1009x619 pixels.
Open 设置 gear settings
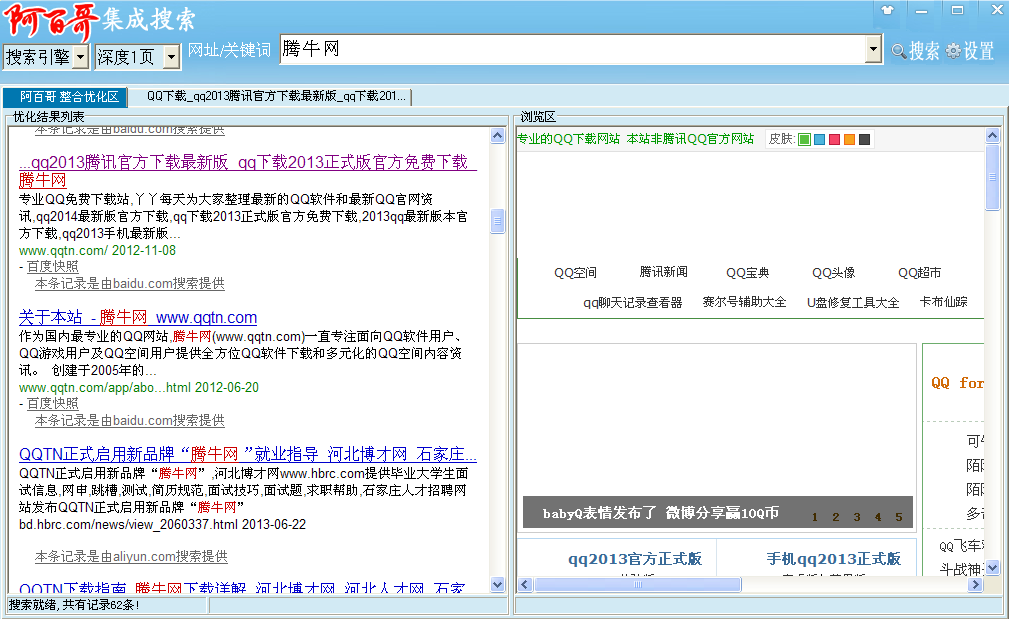coord(971,51)
